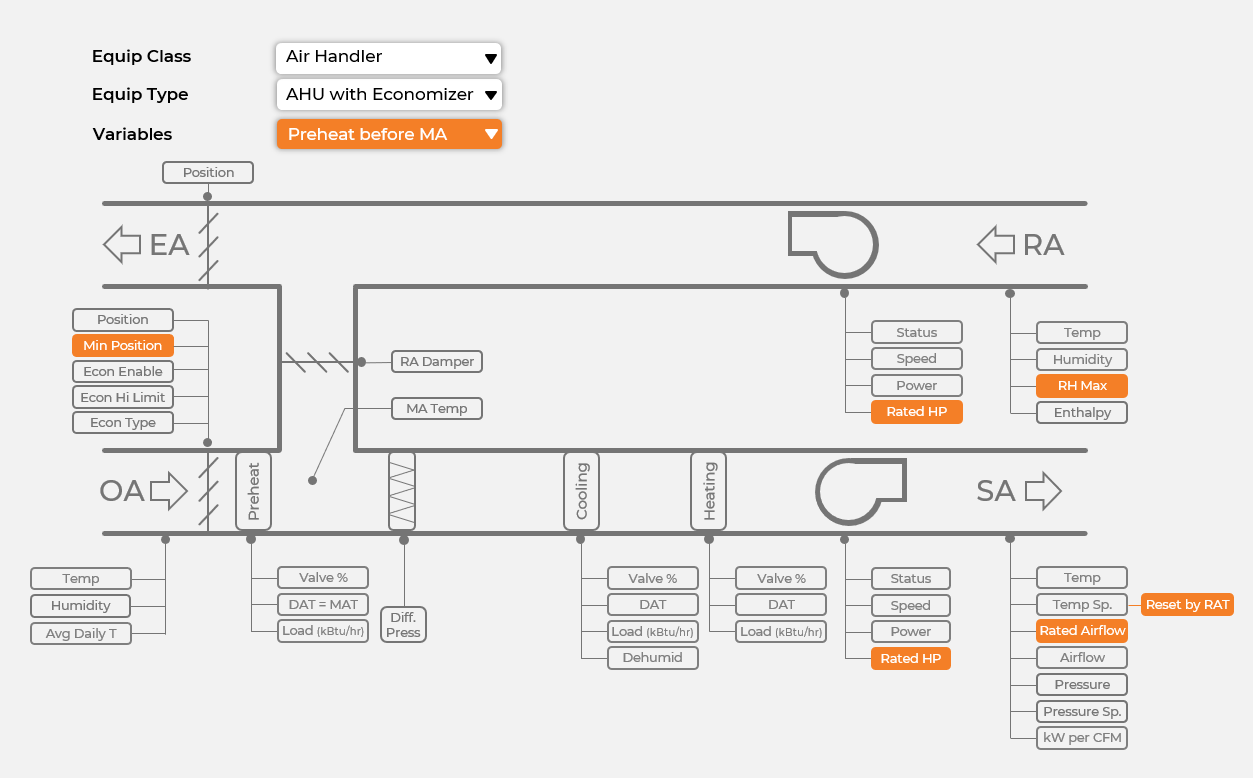Select the return fan icon near RA

point(833,243)
